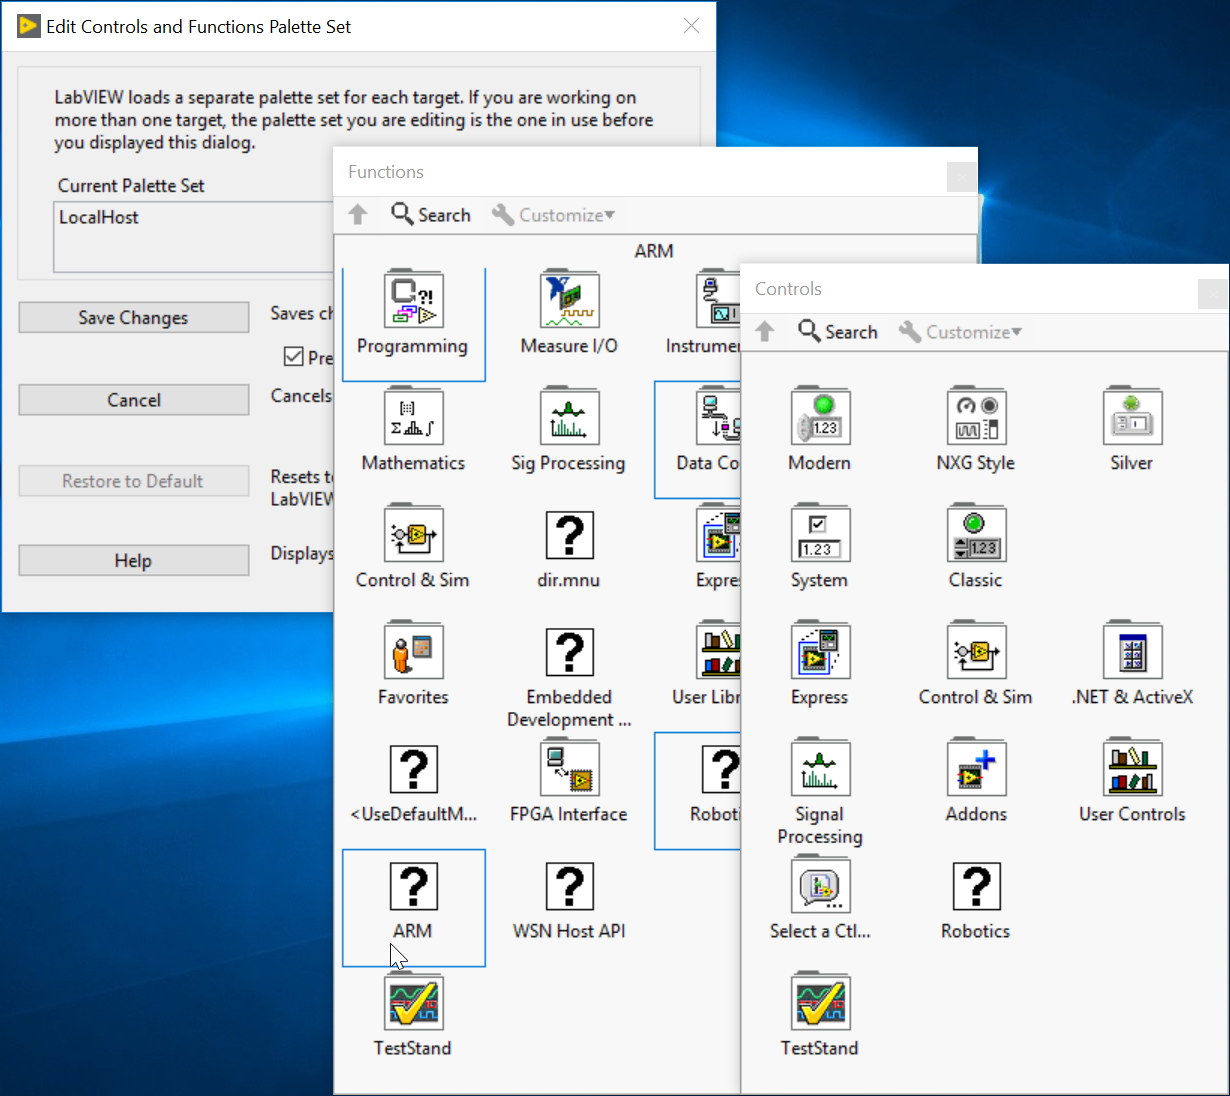Image resolution: width=1230 pixels, height=1096 pixels.
Task: Expand Customize dropdown in Functions palette
Action: click(553, 215)
